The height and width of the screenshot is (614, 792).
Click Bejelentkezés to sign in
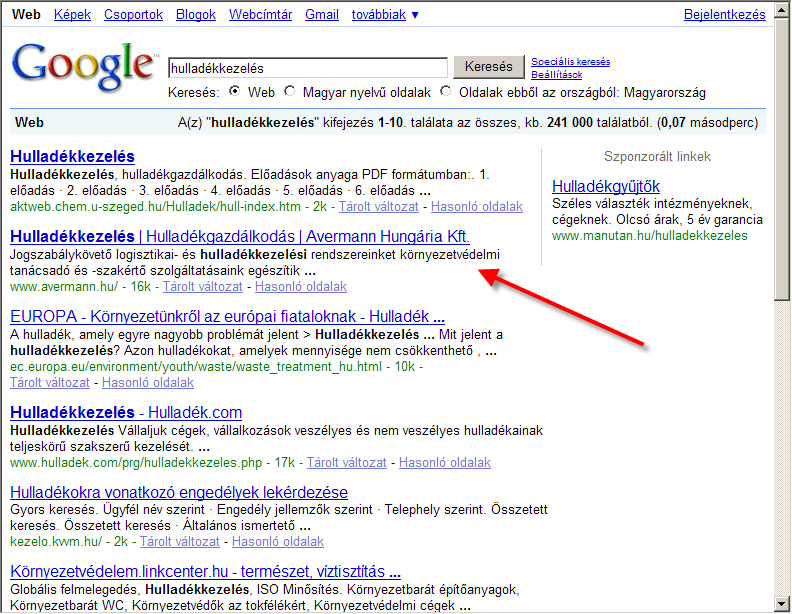(724, 15)
